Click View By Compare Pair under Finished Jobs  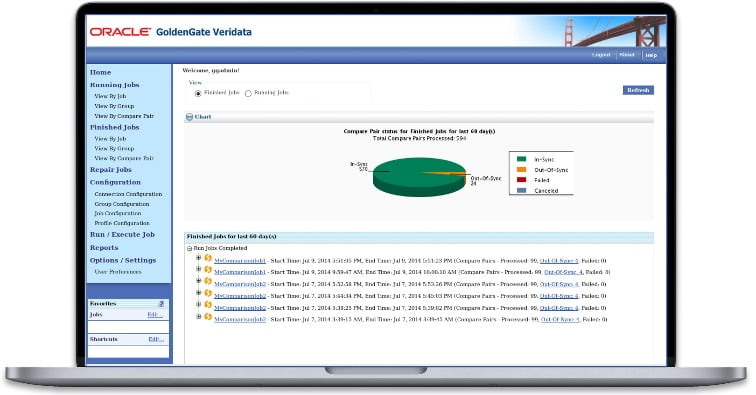[124, 158]
